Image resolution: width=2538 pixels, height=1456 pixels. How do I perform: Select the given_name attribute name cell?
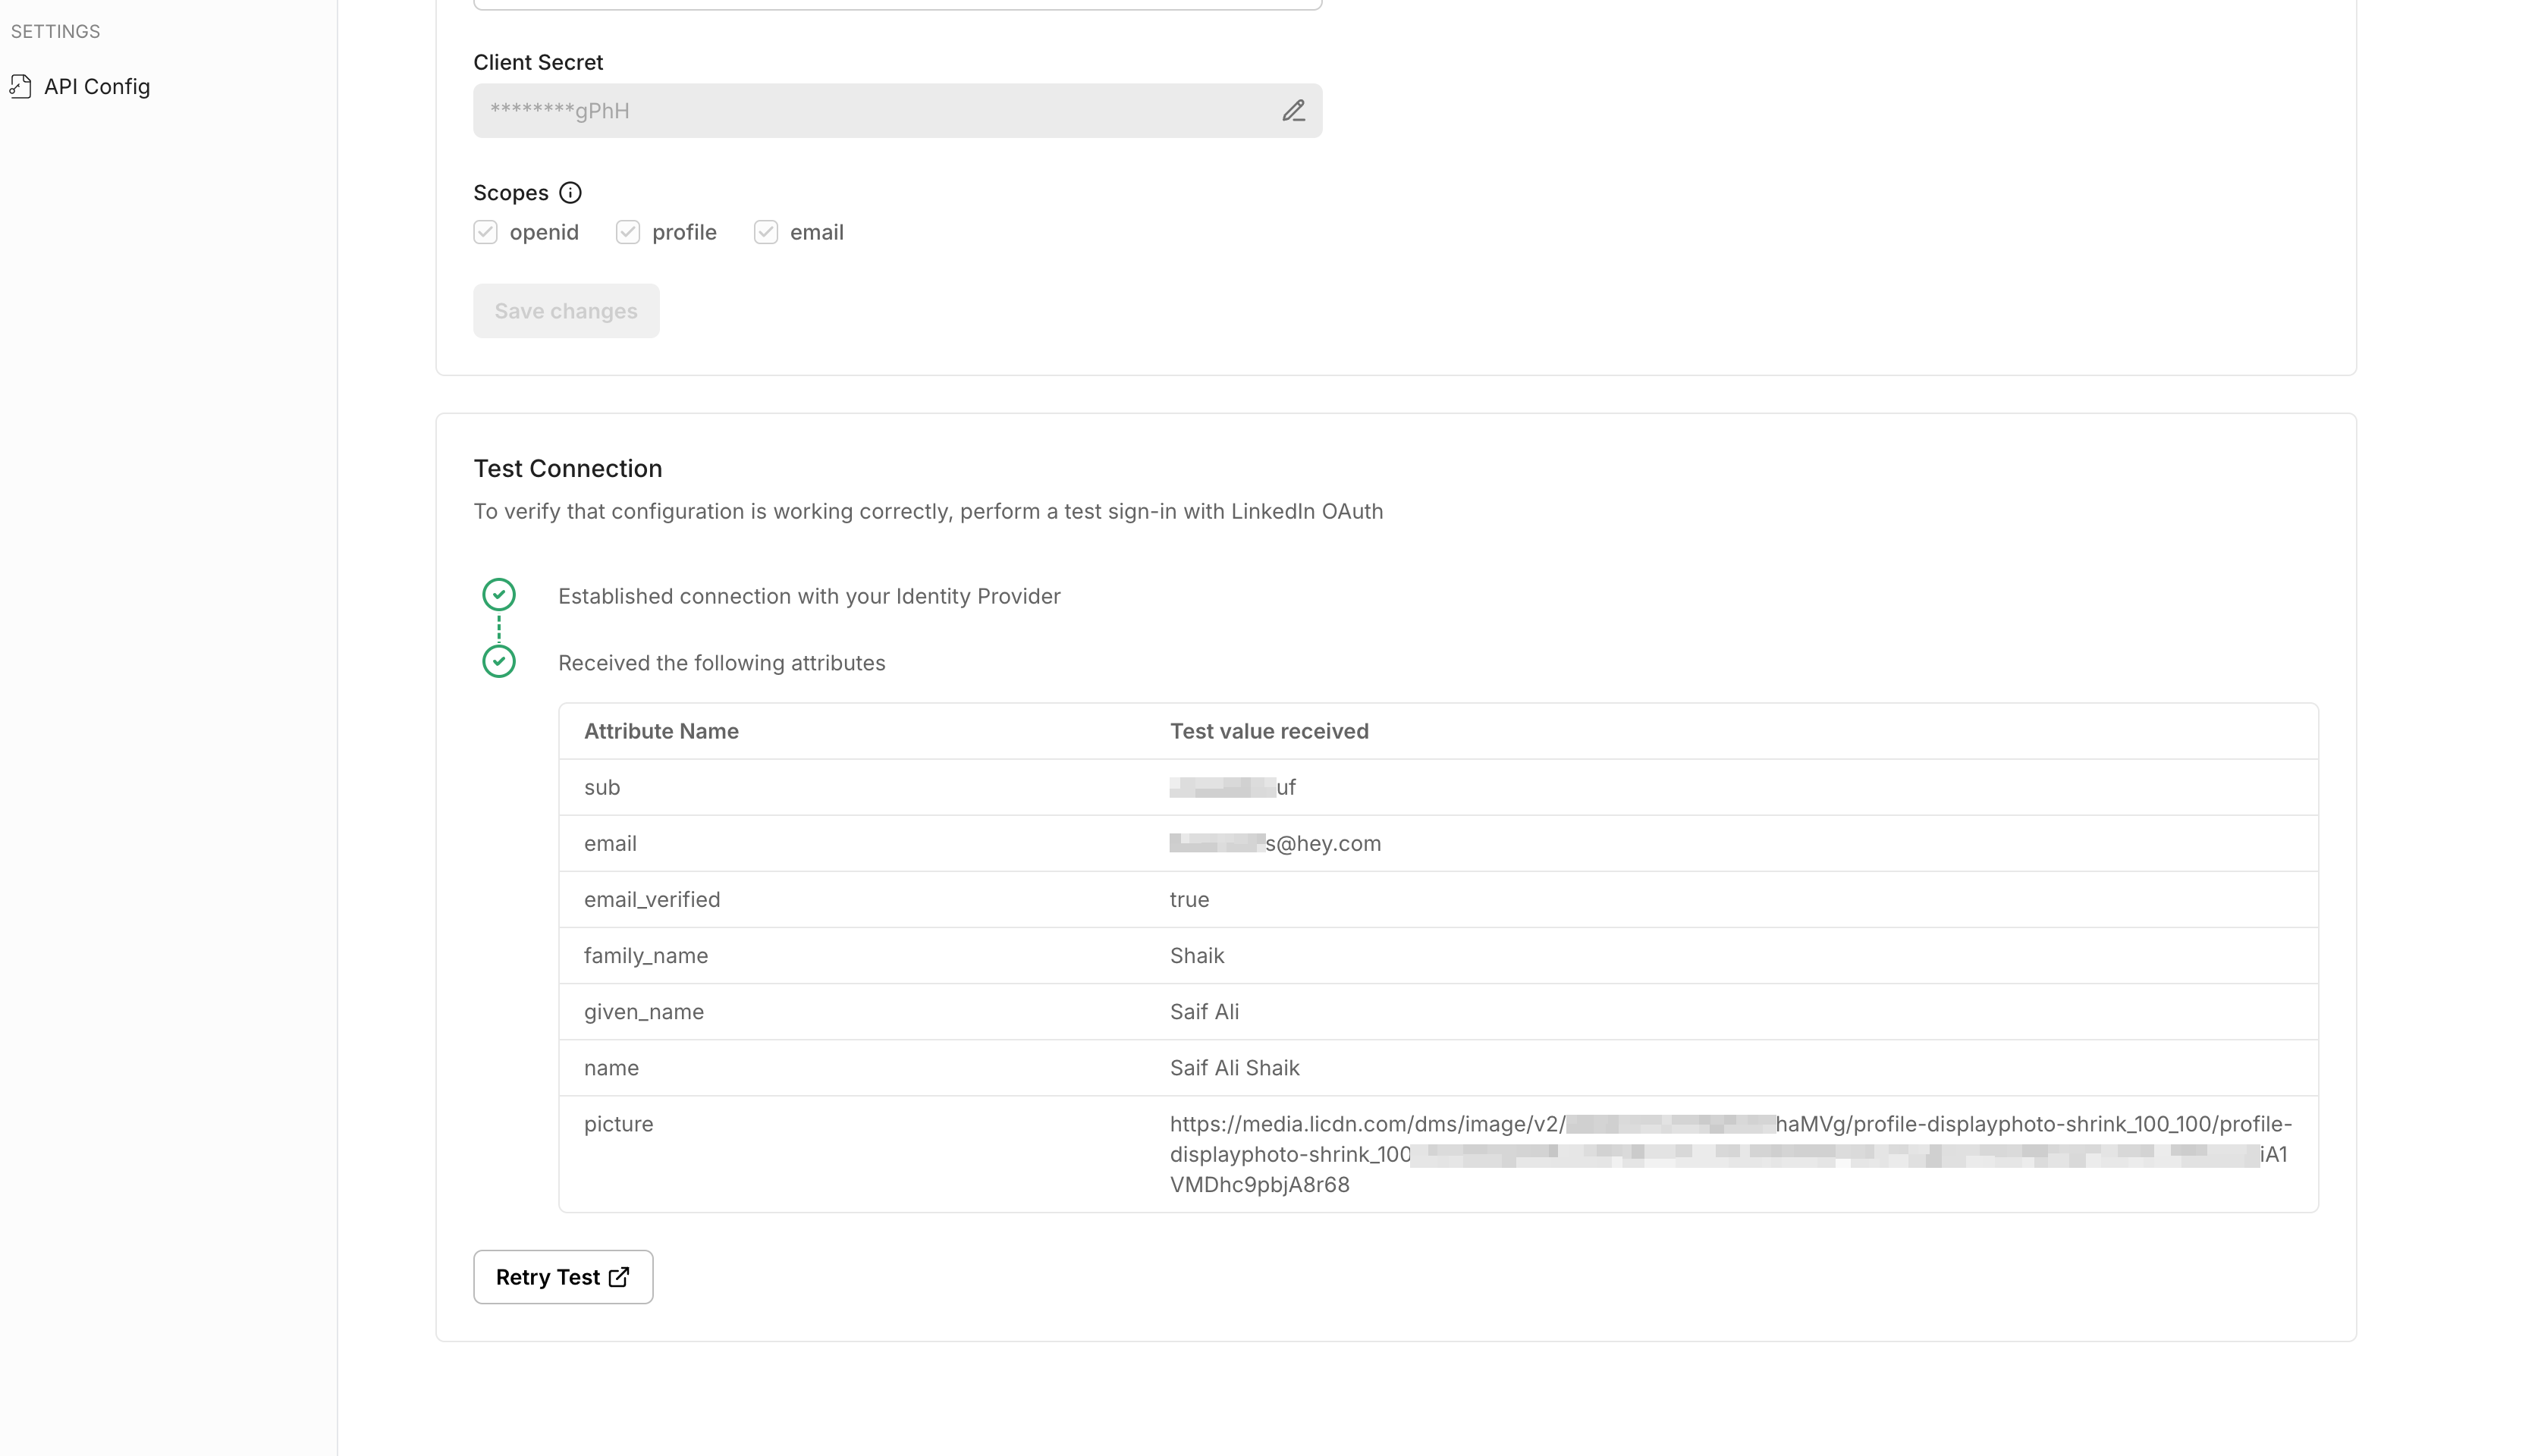click(643, 1012)
